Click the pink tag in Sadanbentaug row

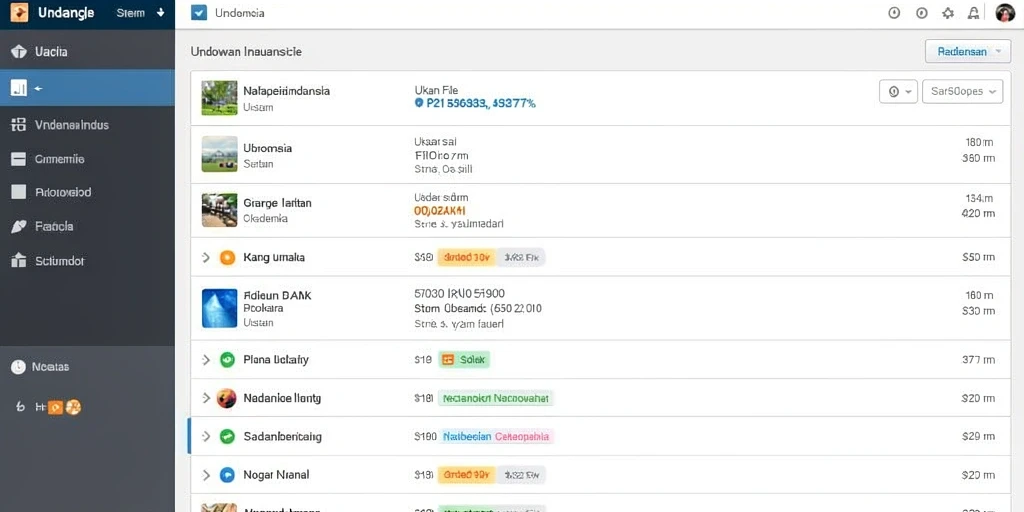(522, 436)
